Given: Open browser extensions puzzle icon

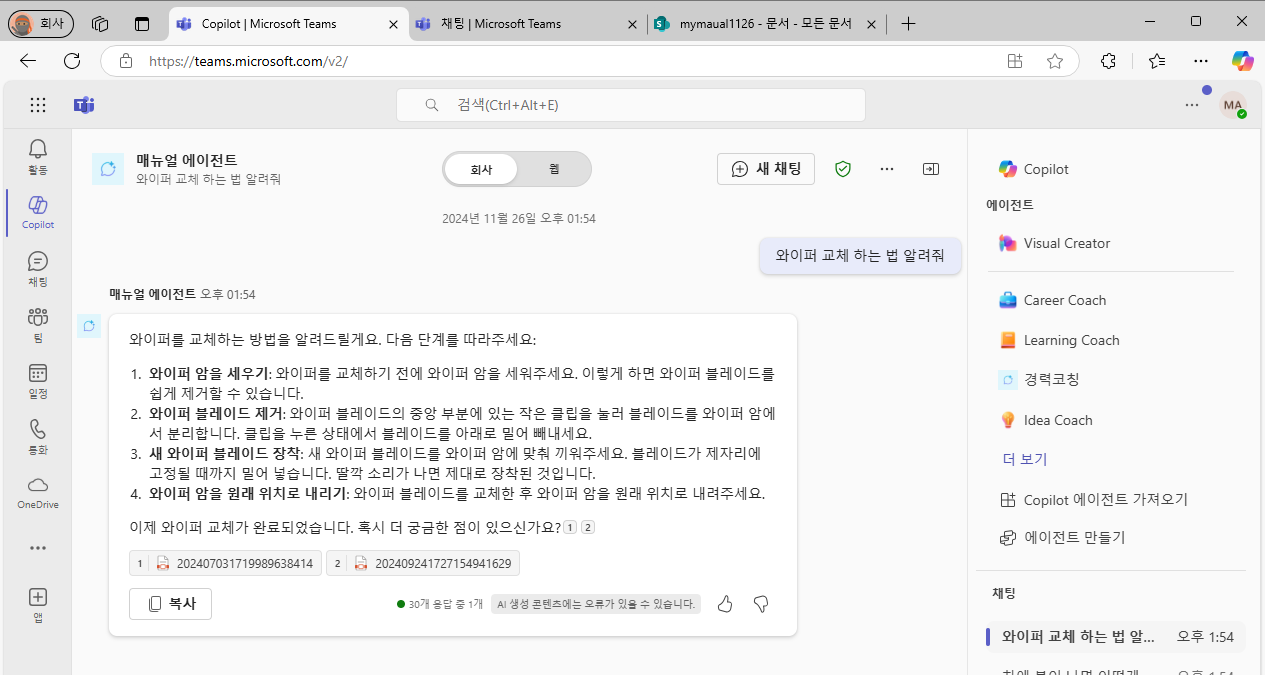Looking at the screenshot, I should pyautogui.click(x=1108, y=61).
